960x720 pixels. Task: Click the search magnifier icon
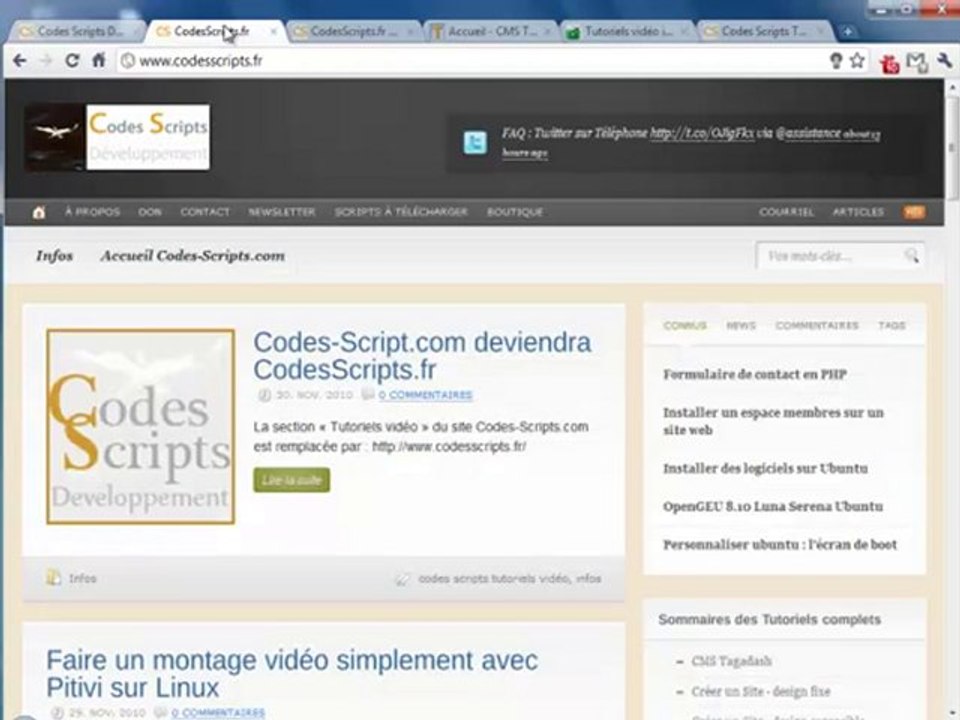click(x=912, y=255)
